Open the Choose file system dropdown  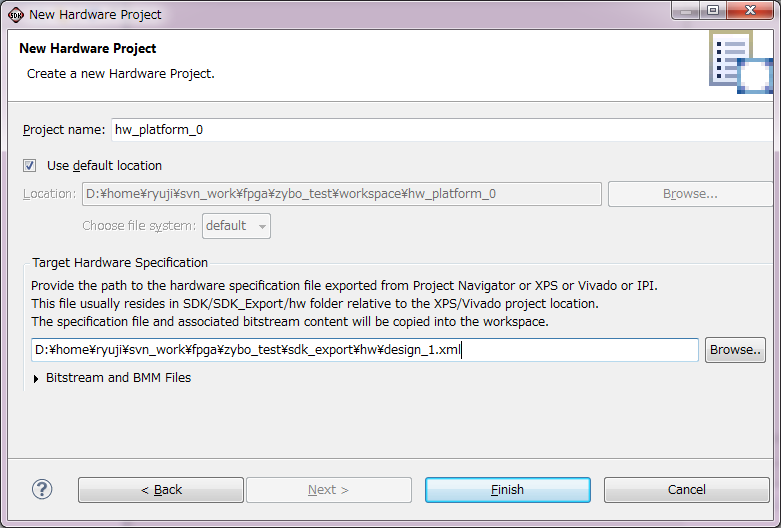click(236, 226)
